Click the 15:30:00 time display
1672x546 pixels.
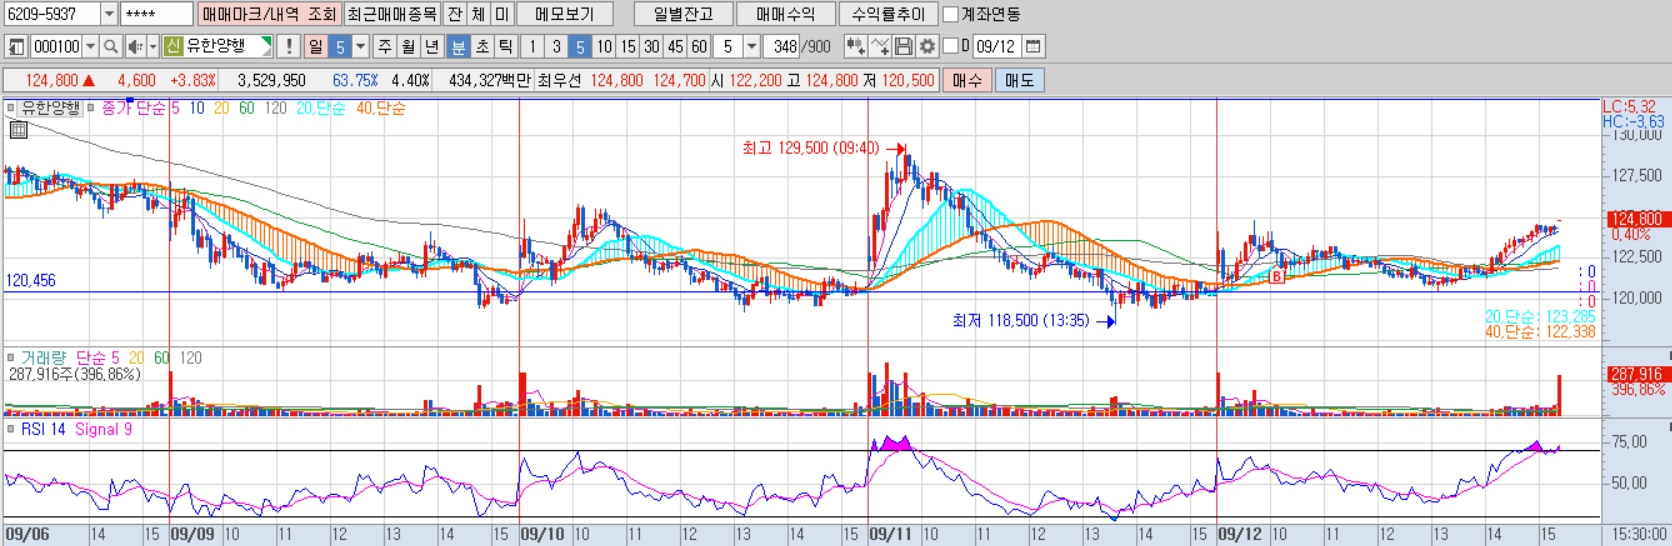click(1639, 535)
